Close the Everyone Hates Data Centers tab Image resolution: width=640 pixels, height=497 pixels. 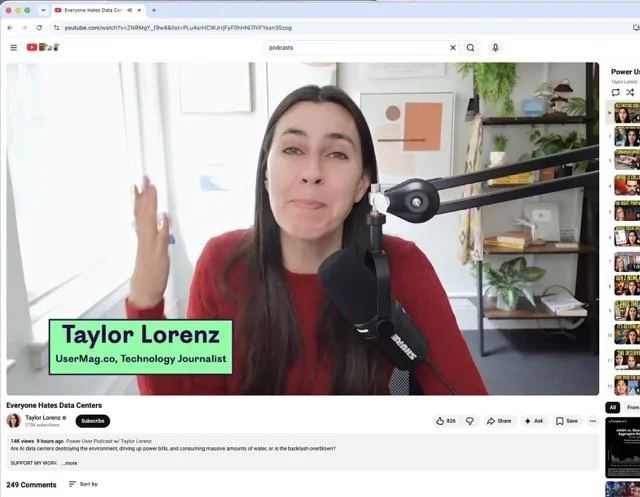[x=139, y=10]
